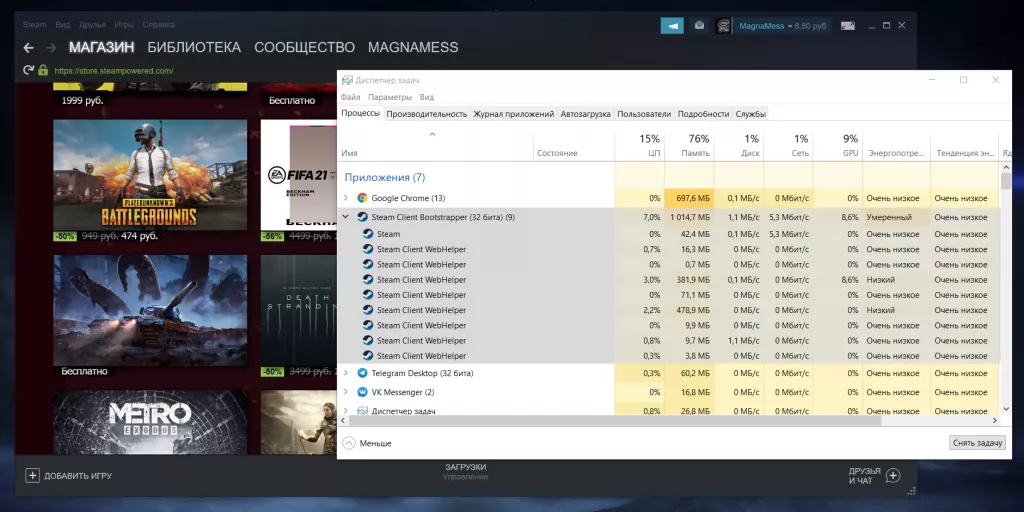Click the Steam child process icon

point(368,234)
